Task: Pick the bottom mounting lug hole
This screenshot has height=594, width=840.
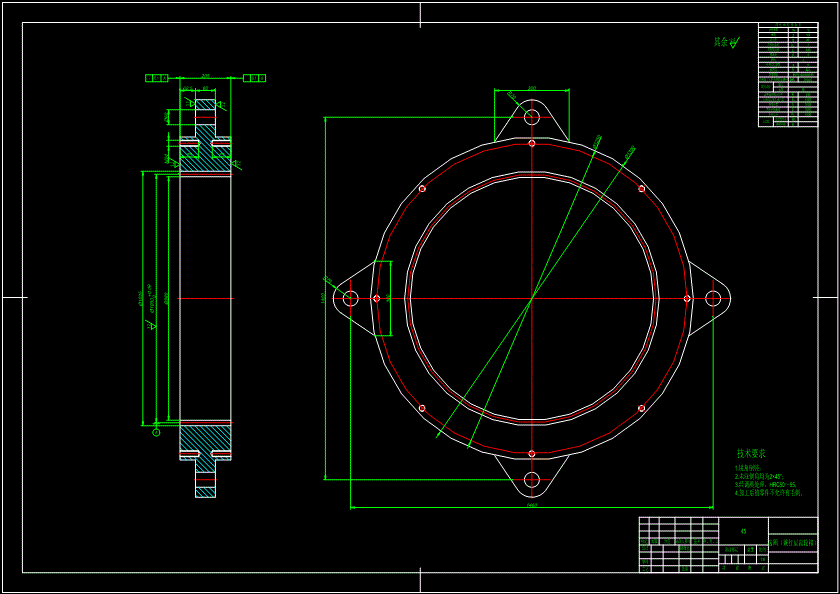Action: point(531,479)
